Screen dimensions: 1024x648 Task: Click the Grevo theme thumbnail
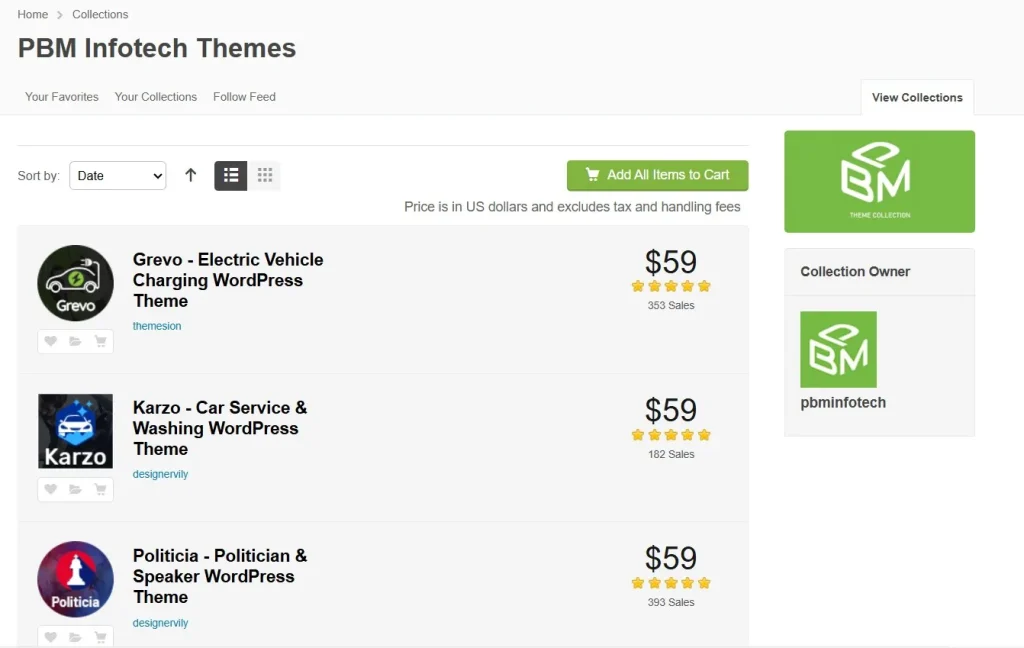[x=76, y=283]
